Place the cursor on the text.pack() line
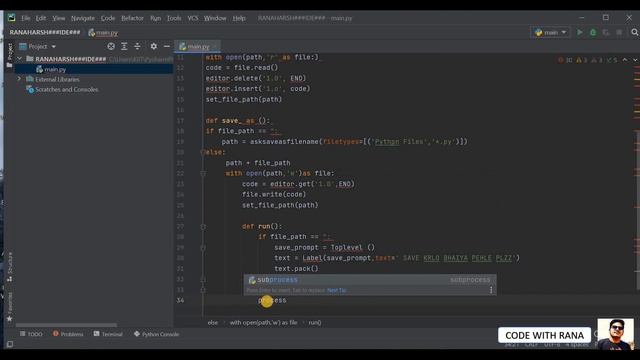Screen dimensions: 640x360 click(296, 269)
